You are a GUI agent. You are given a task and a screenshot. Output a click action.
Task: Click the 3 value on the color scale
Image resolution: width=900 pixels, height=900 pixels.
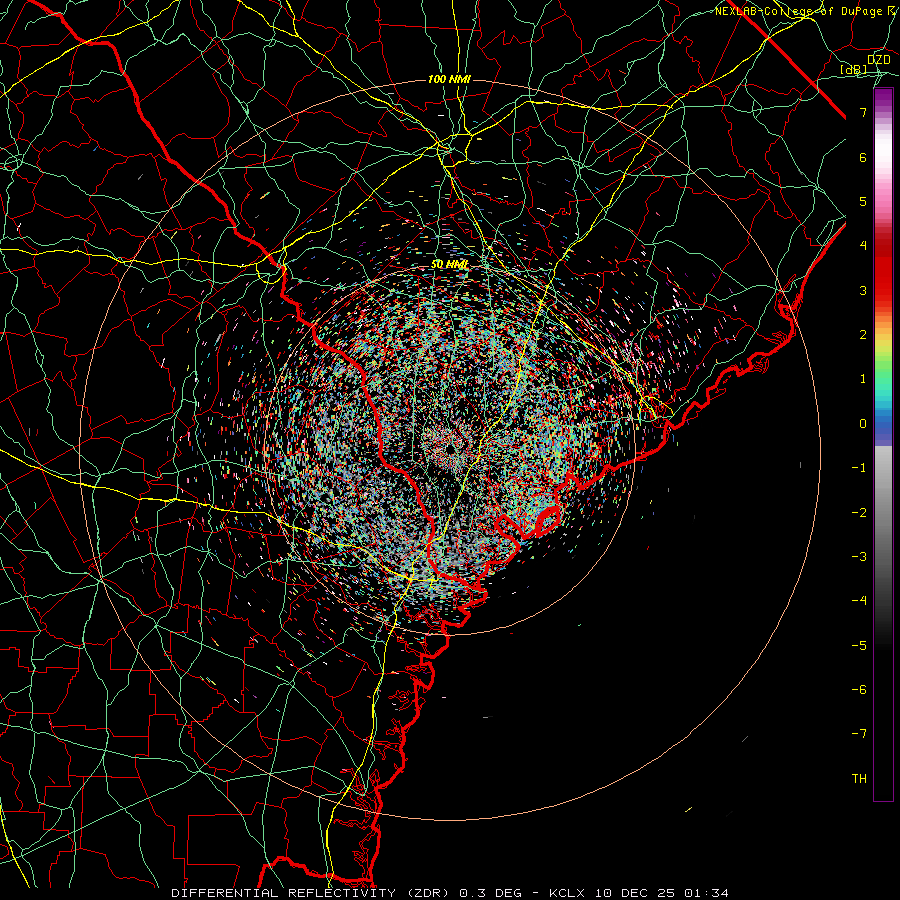point(863,290)
